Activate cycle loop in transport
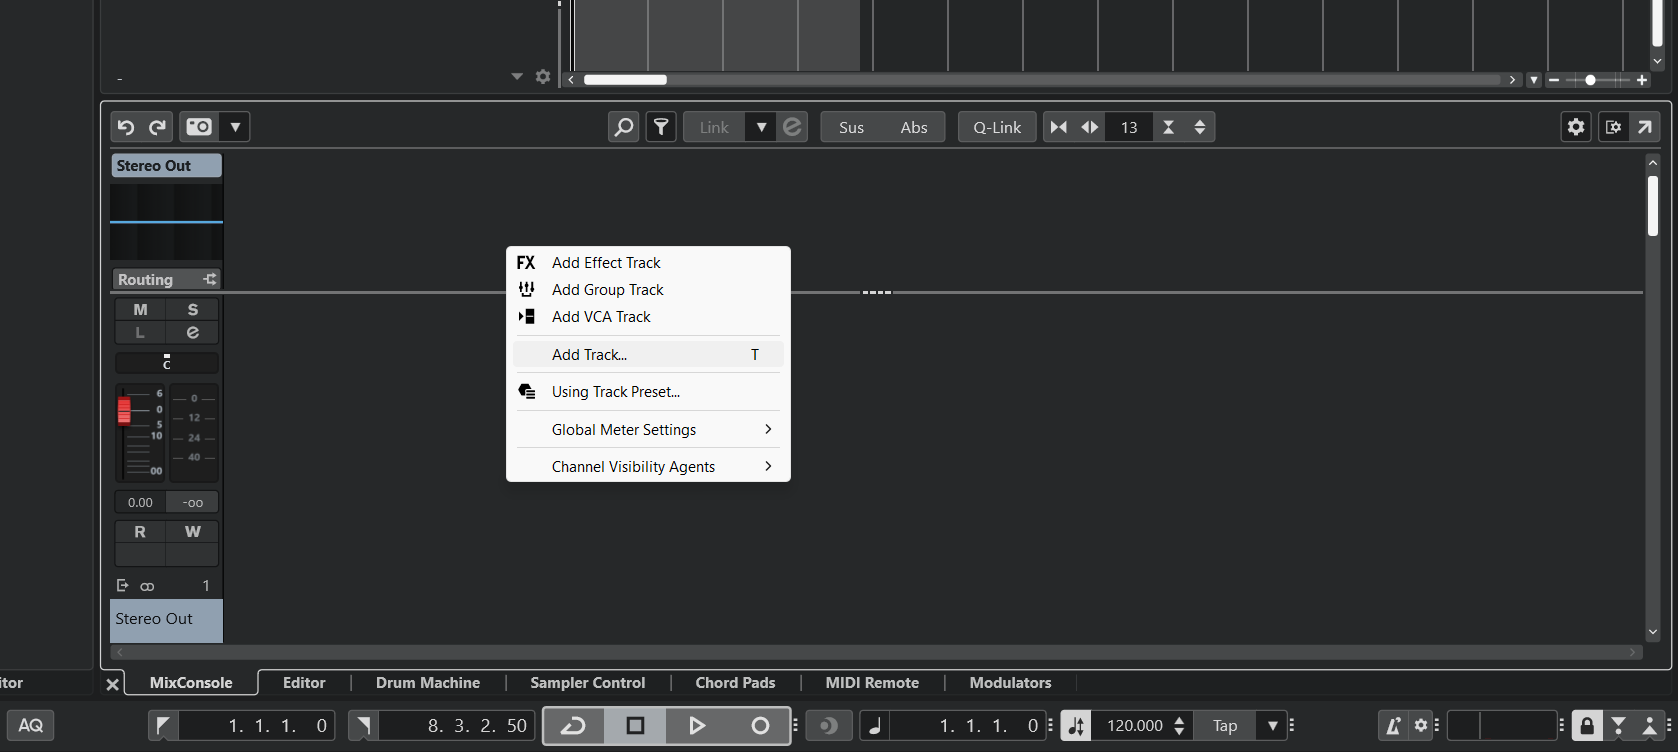The image size is (1678, 752). 574,726
